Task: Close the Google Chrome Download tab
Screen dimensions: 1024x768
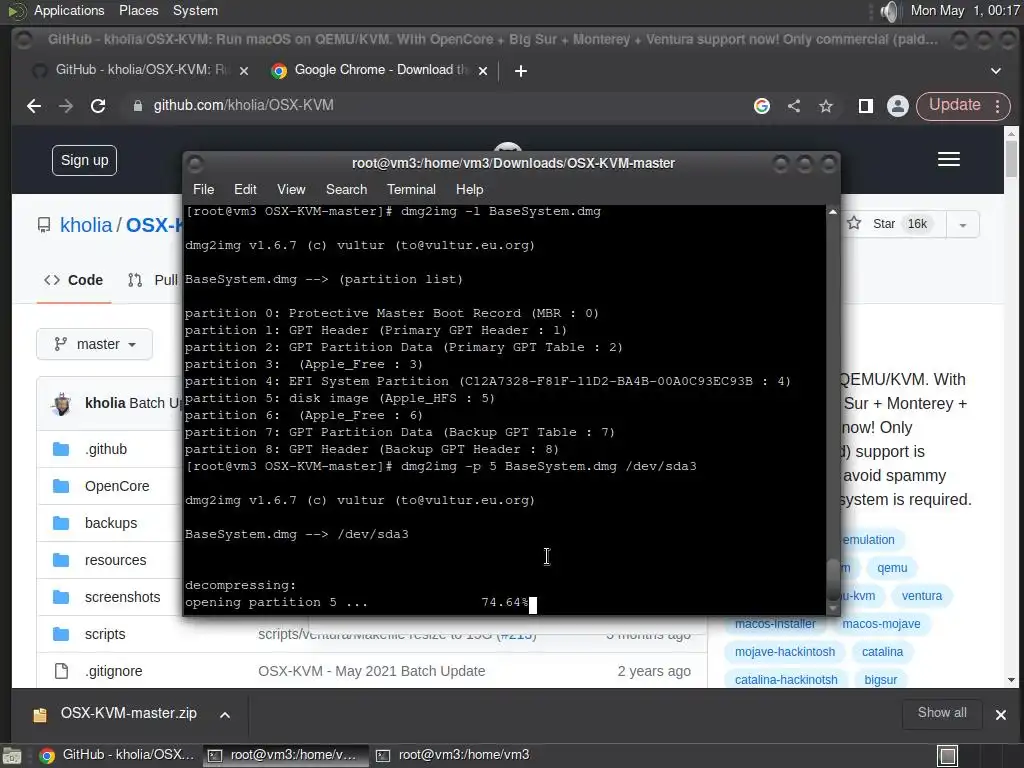Action: pyautogui.click(x=483, y=71)
